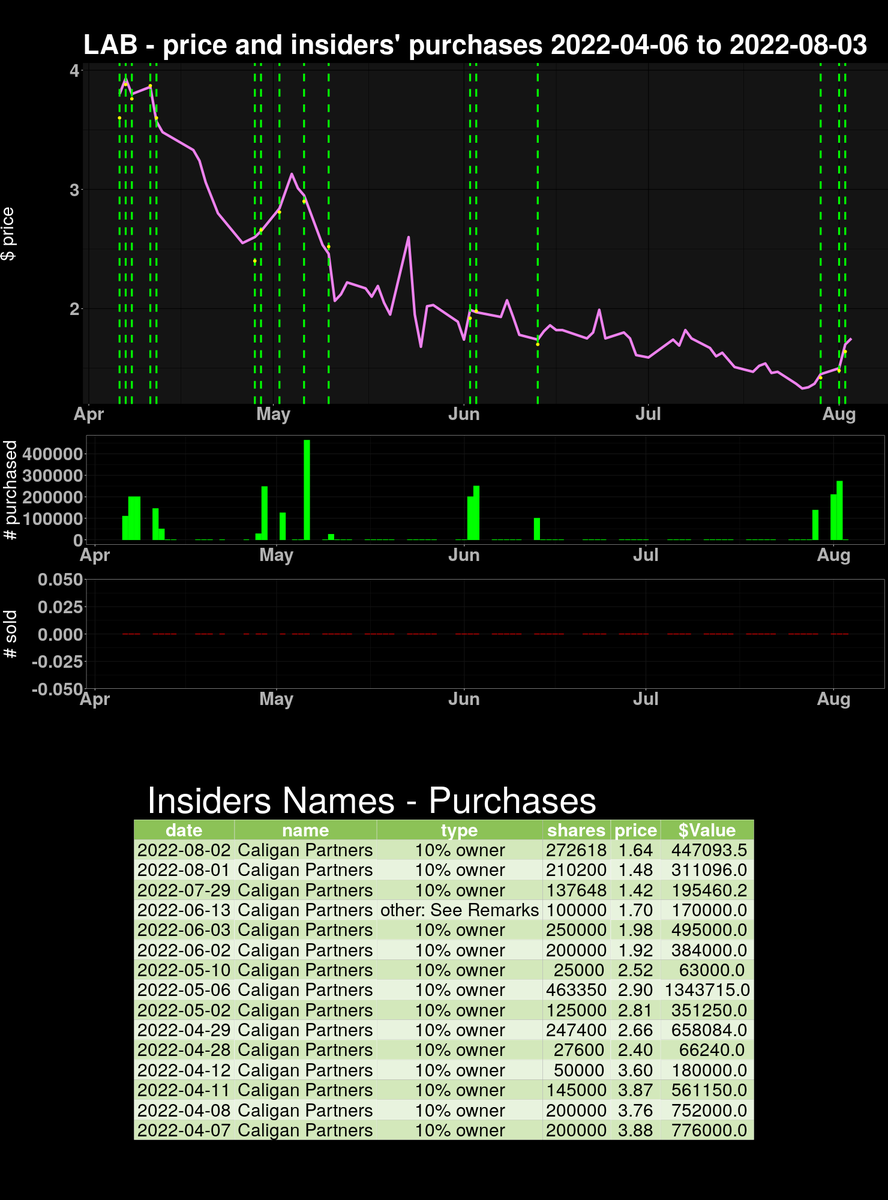This screenshot has width=888, height=1200.
Task: Select the 2022-05-02 date cell
Action: point(184,1010)
